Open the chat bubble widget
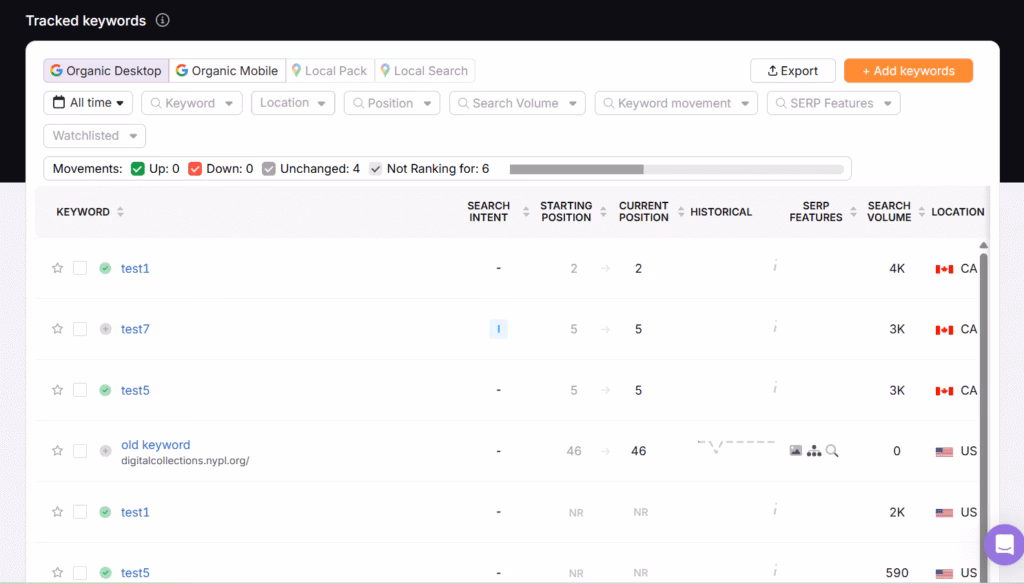Image resolution: width=1024 pixels, height=584 pixels. (x=1003, y=545)
